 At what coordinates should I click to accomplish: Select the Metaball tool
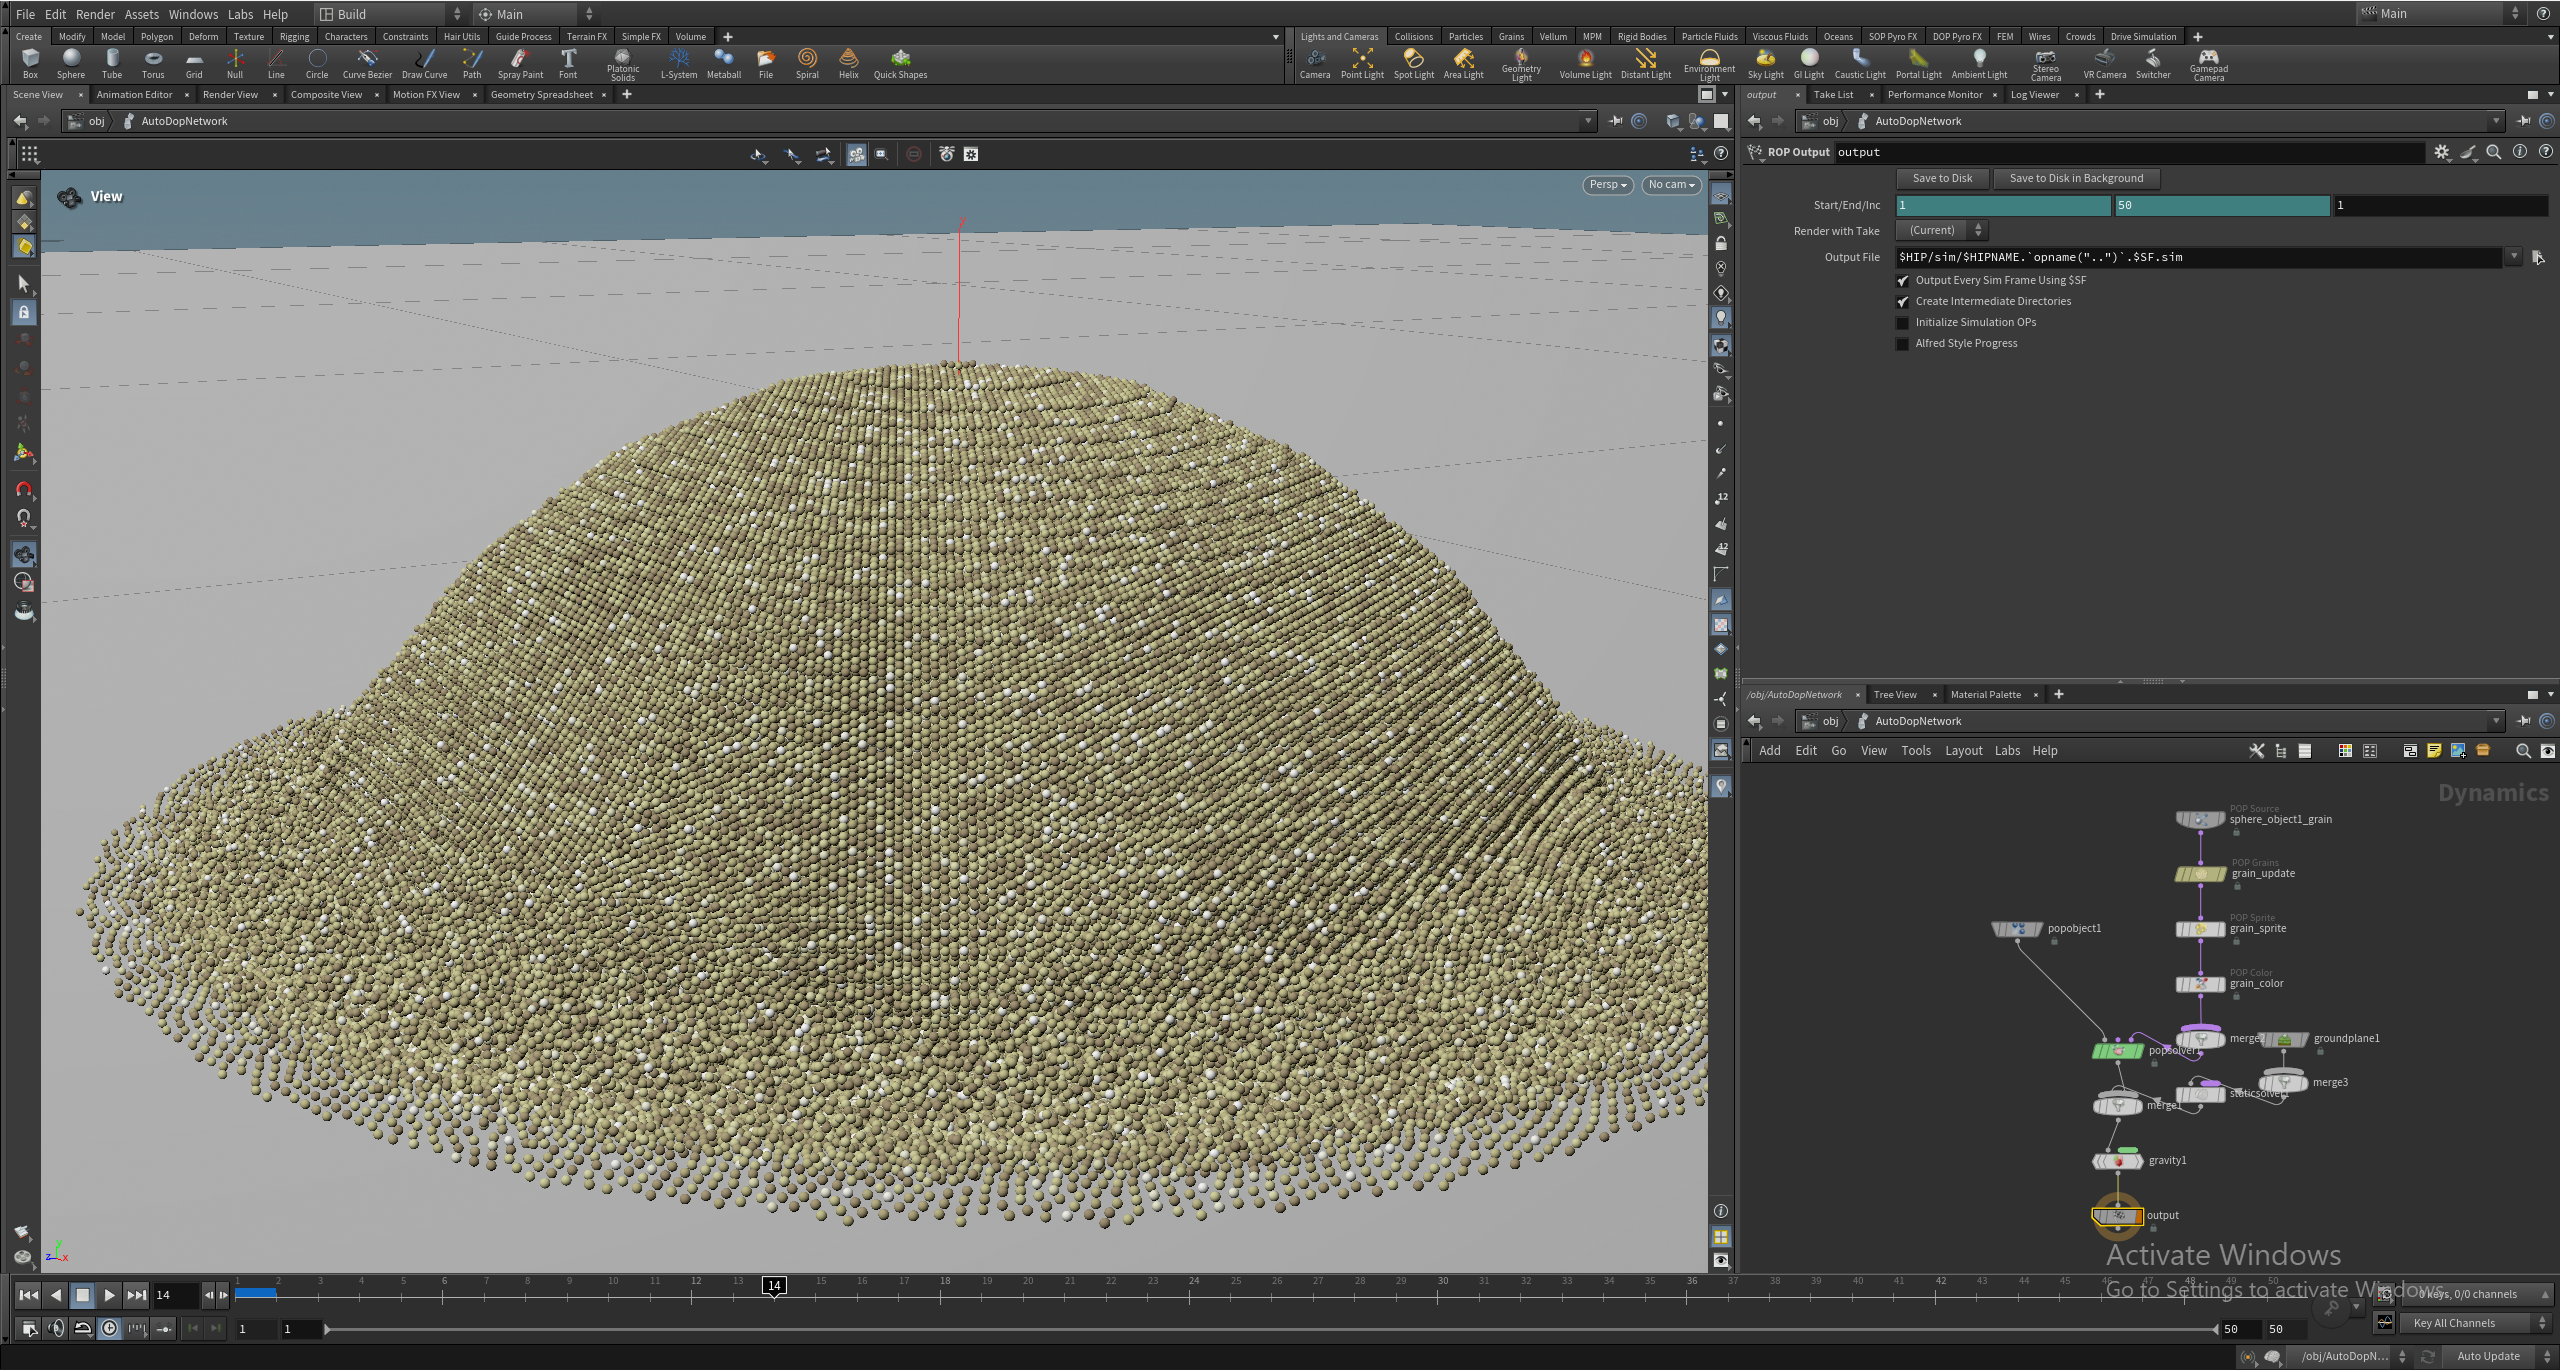coord(723,63)
